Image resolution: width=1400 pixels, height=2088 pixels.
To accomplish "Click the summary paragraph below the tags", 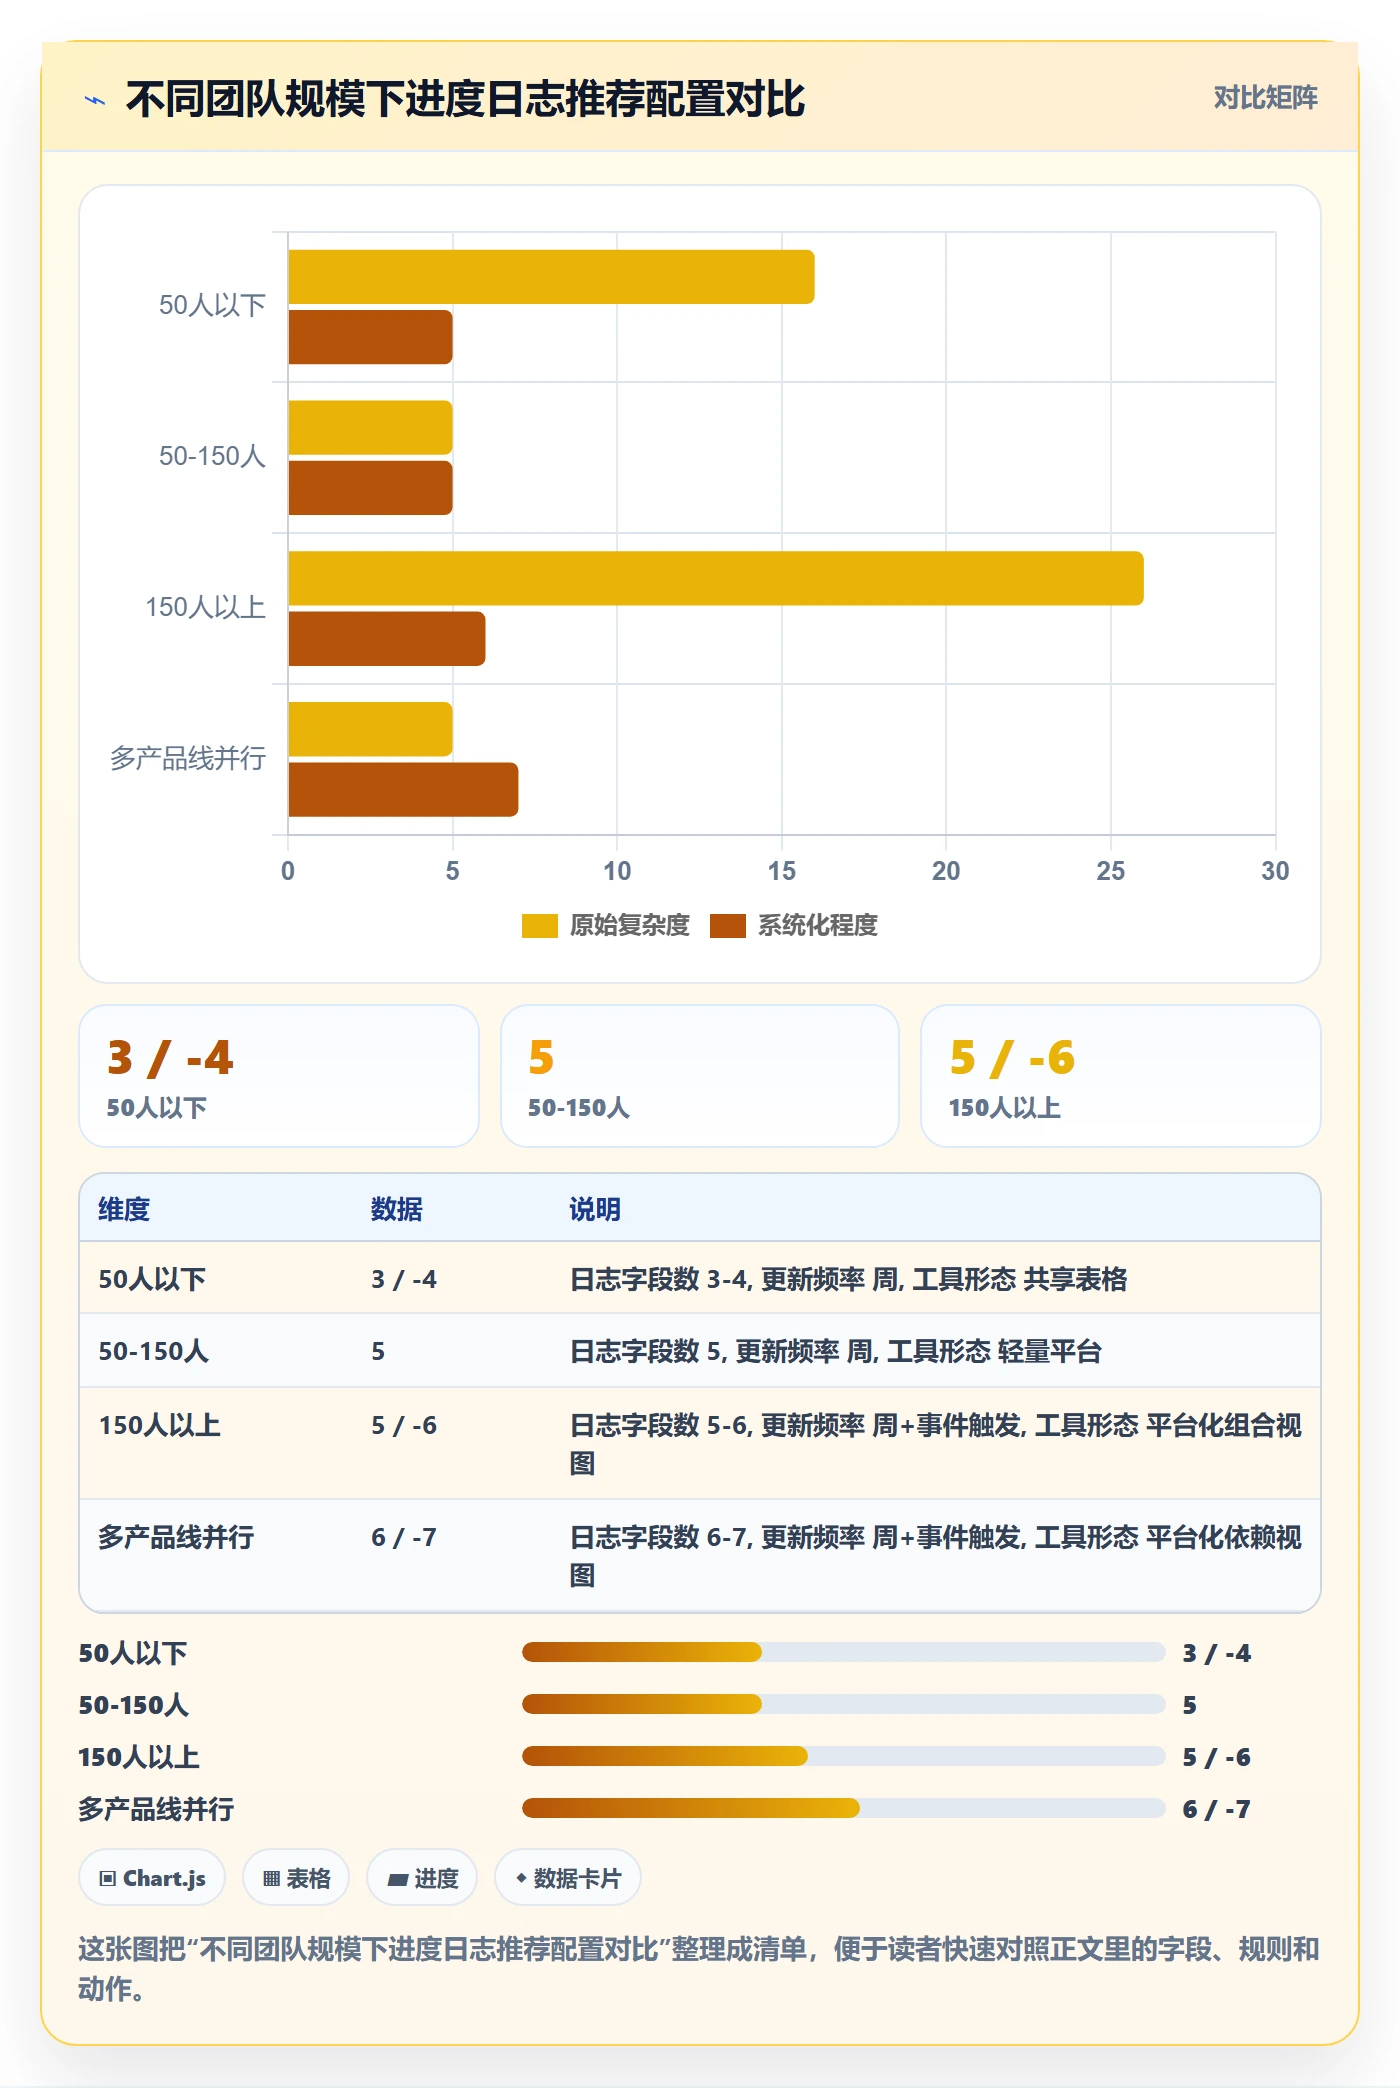I will pos(699,1968).
